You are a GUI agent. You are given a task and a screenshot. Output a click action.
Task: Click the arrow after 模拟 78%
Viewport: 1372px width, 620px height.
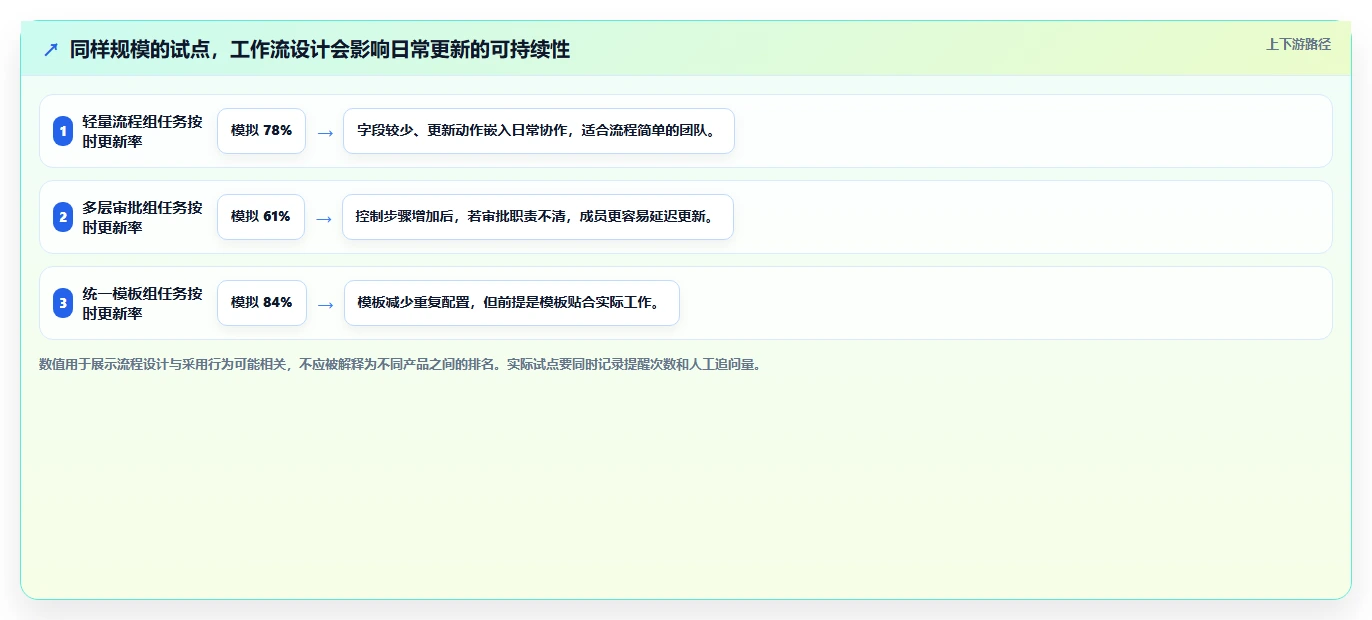tap(325, 132)
